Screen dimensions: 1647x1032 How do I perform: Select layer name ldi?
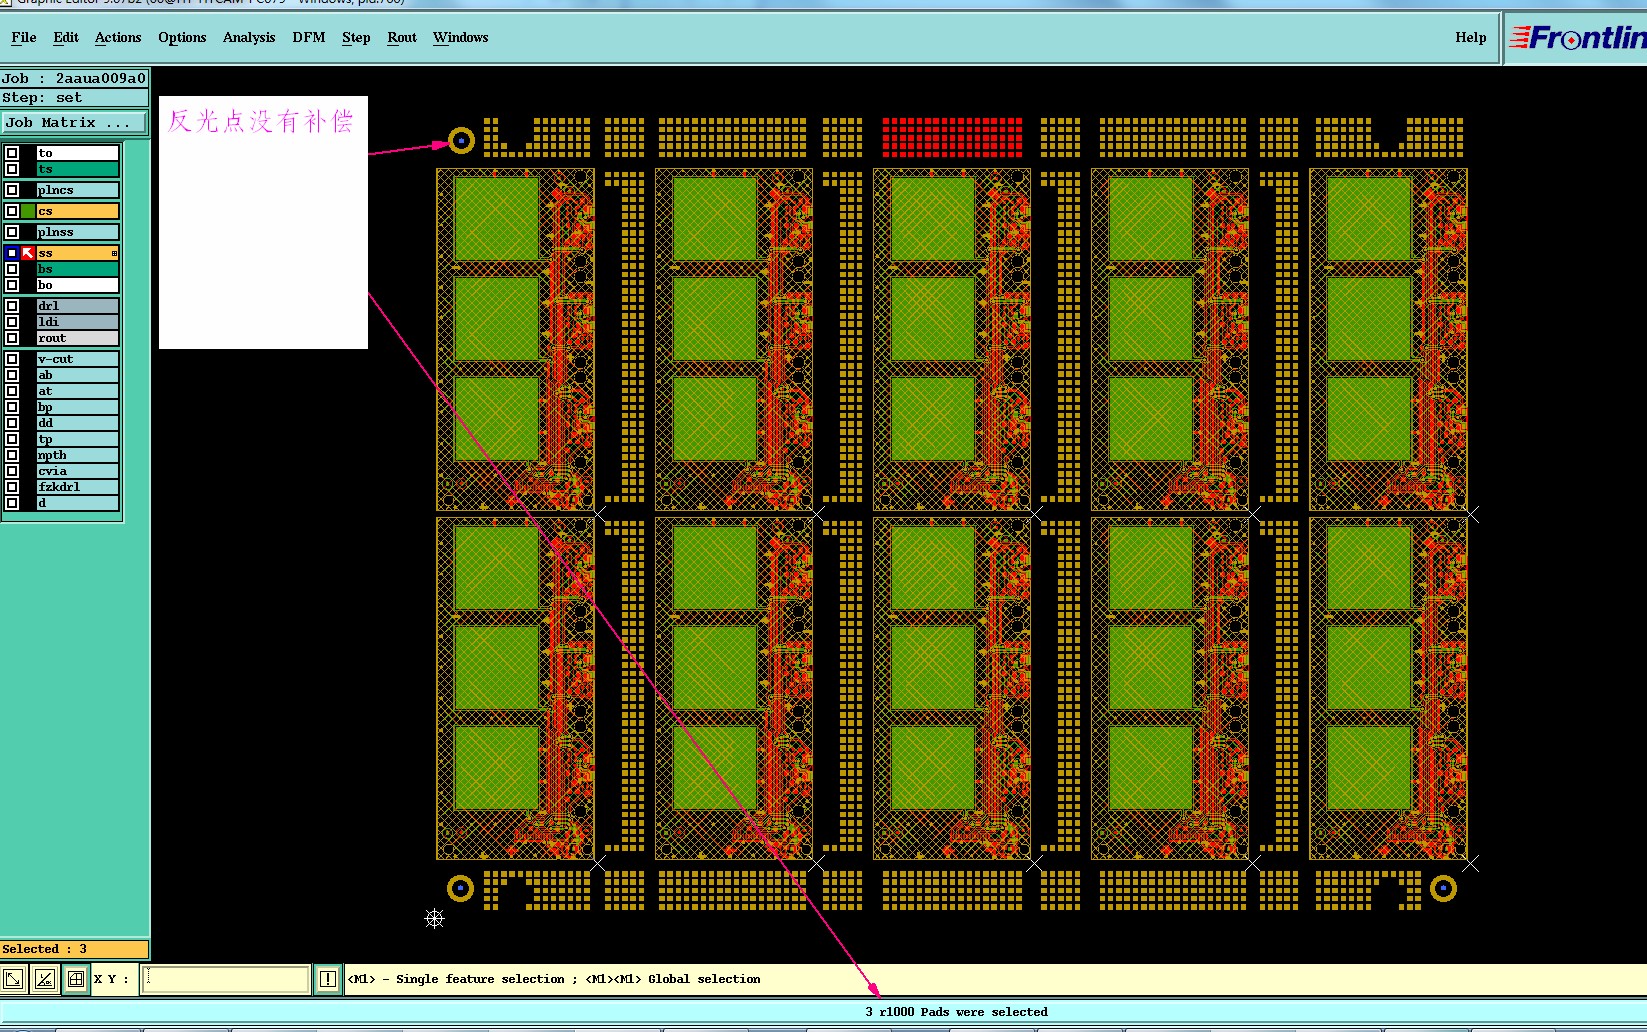[x=78, y=322]
